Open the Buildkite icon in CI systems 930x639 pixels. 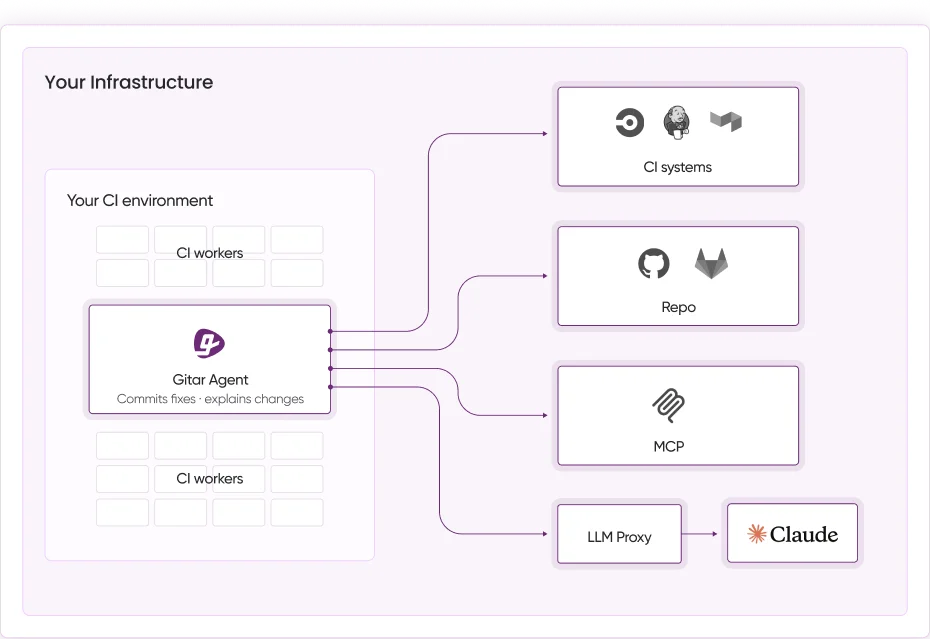[x=725, y=121]
